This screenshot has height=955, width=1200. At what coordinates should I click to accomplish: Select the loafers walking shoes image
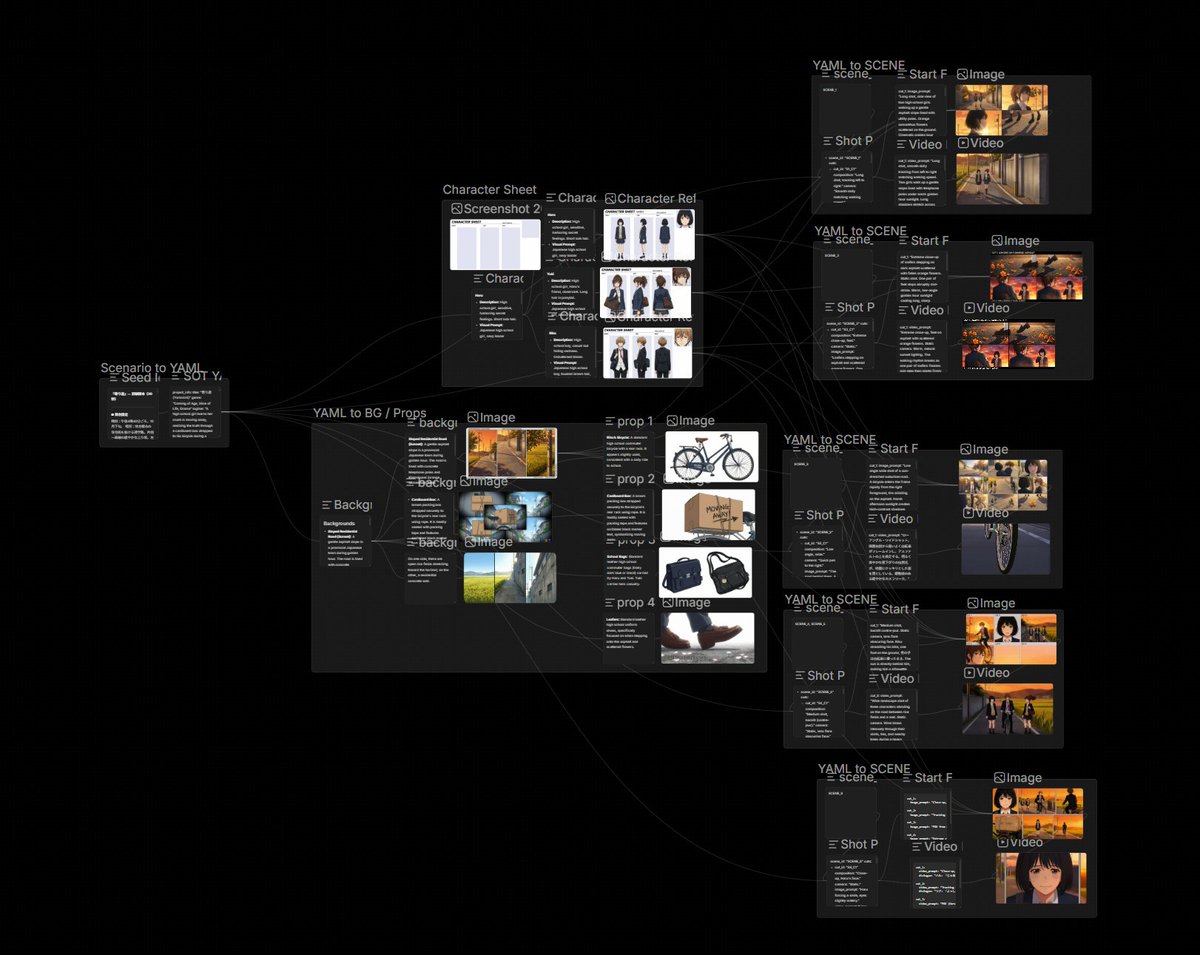coord(707,638)
